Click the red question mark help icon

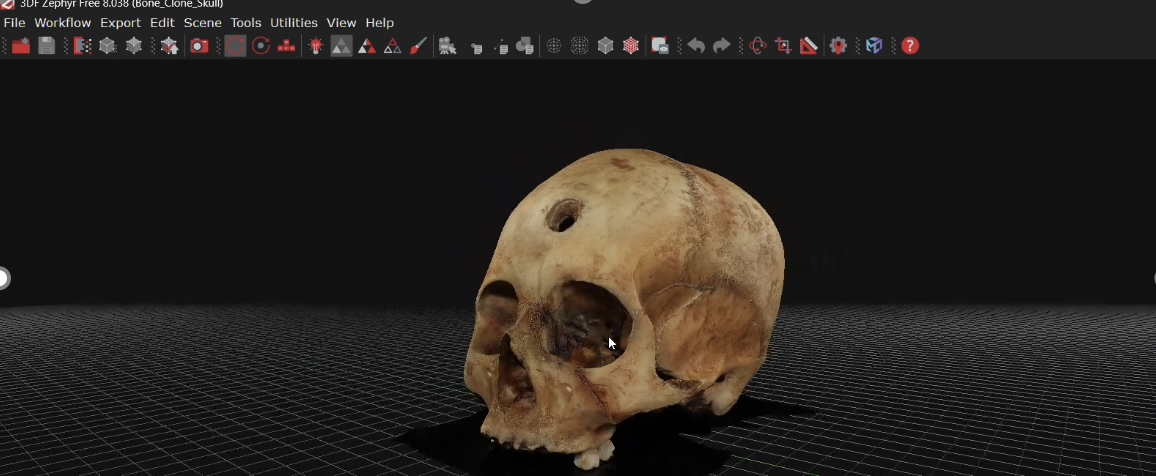click(x=910, y=46)
